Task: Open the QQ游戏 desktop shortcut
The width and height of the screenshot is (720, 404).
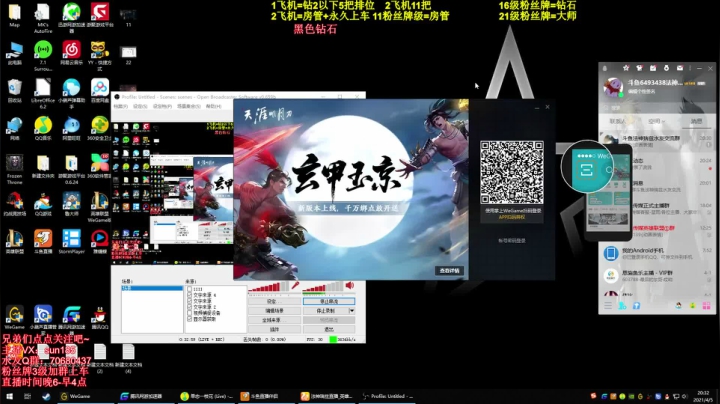Action: click(43, 204)
